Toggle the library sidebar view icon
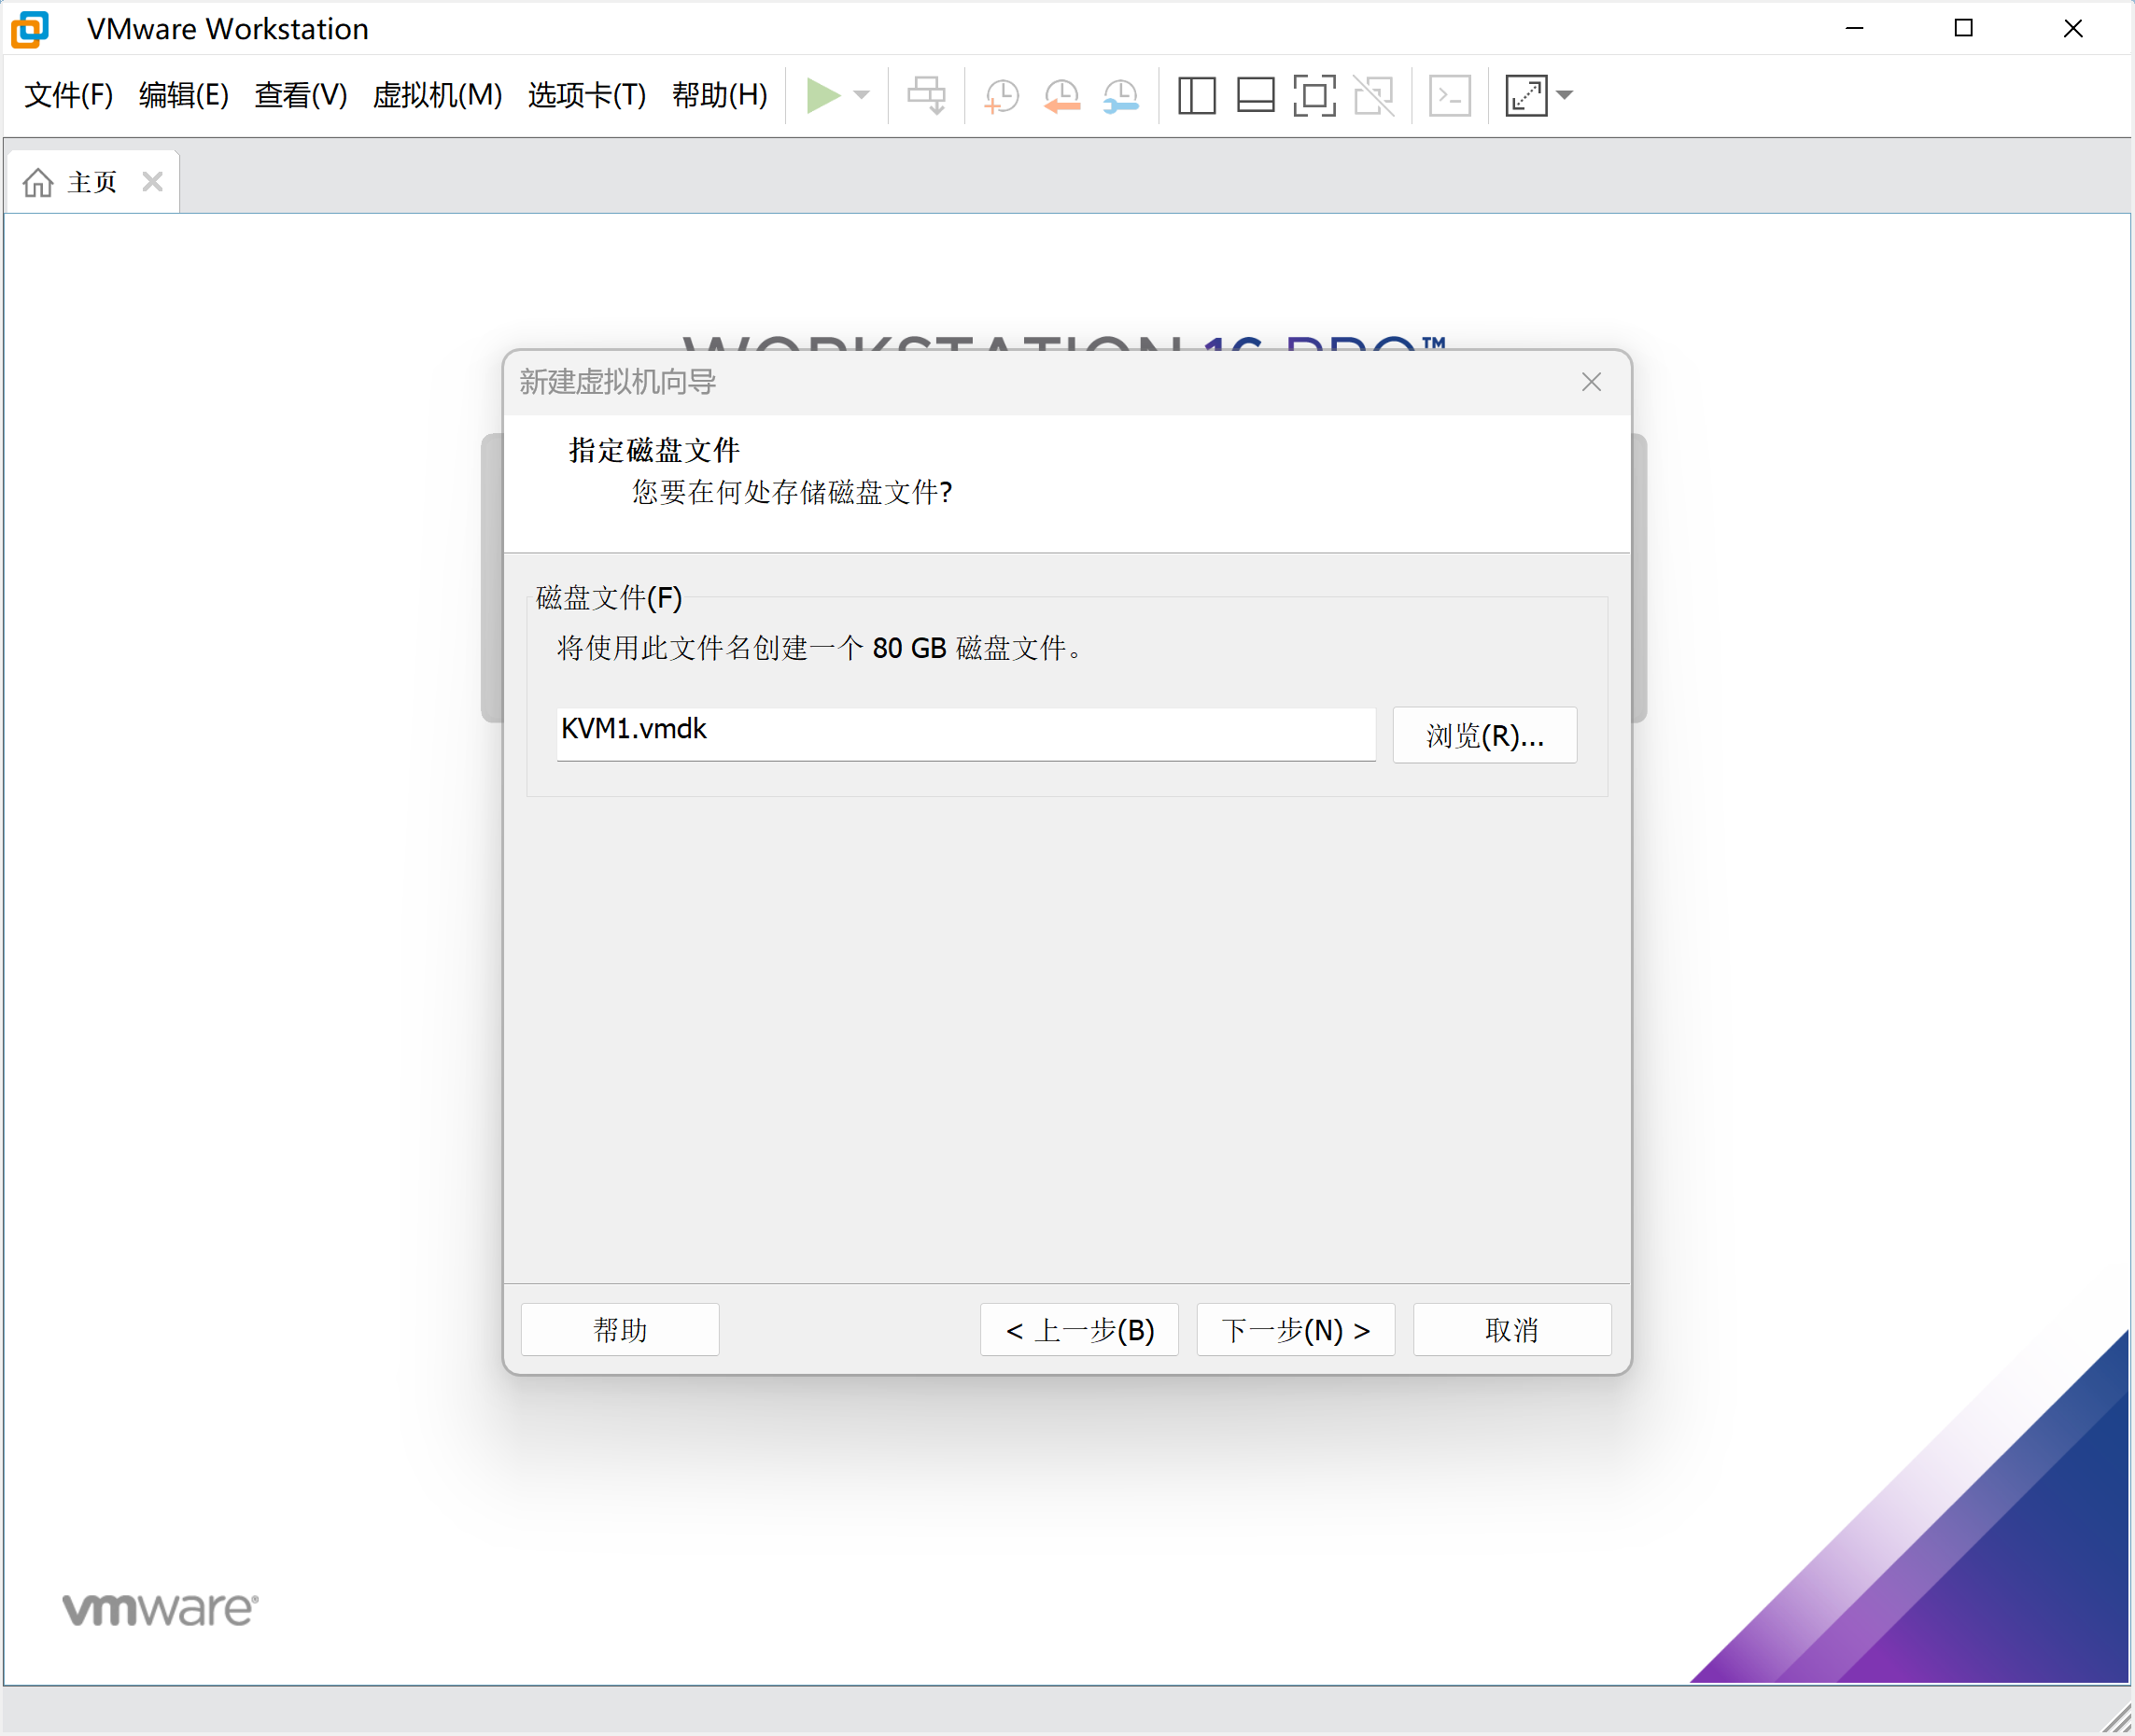 click(x=1196, y=96)
